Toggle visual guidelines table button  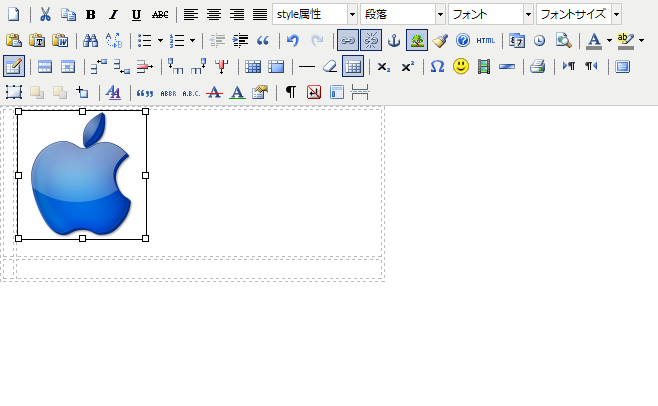pyautogui.click(x=353, y=67)
